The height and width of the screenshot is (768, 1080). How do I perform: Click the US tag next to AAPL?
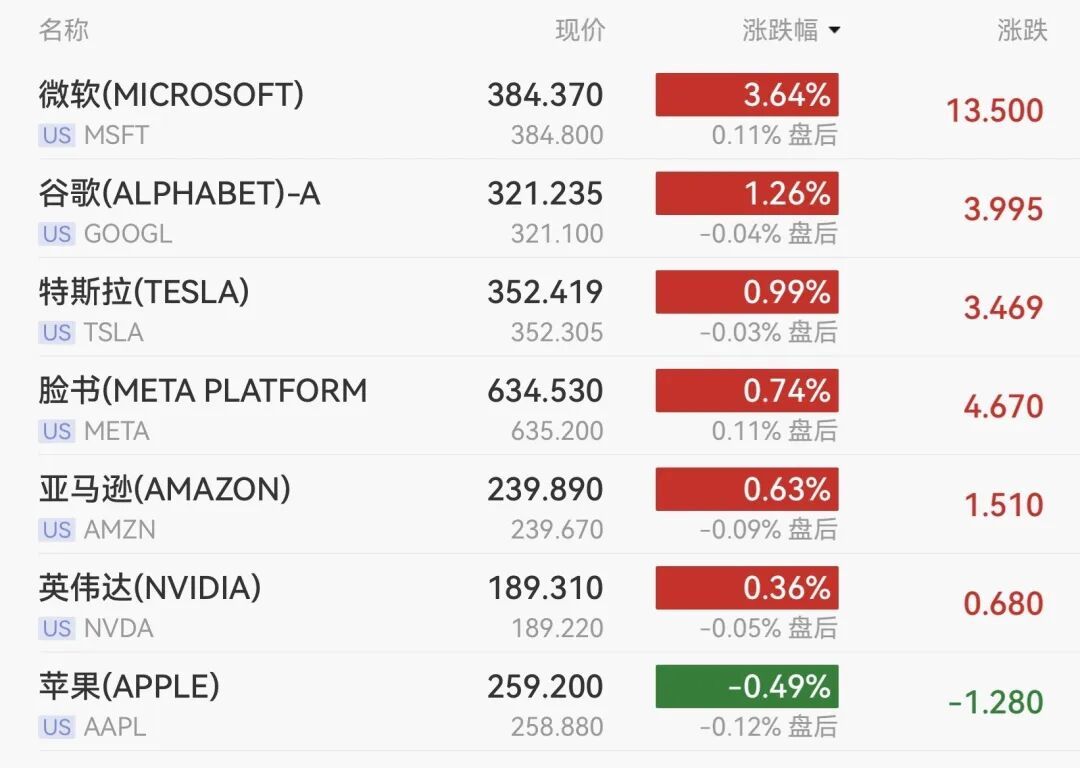pos(57,727)
